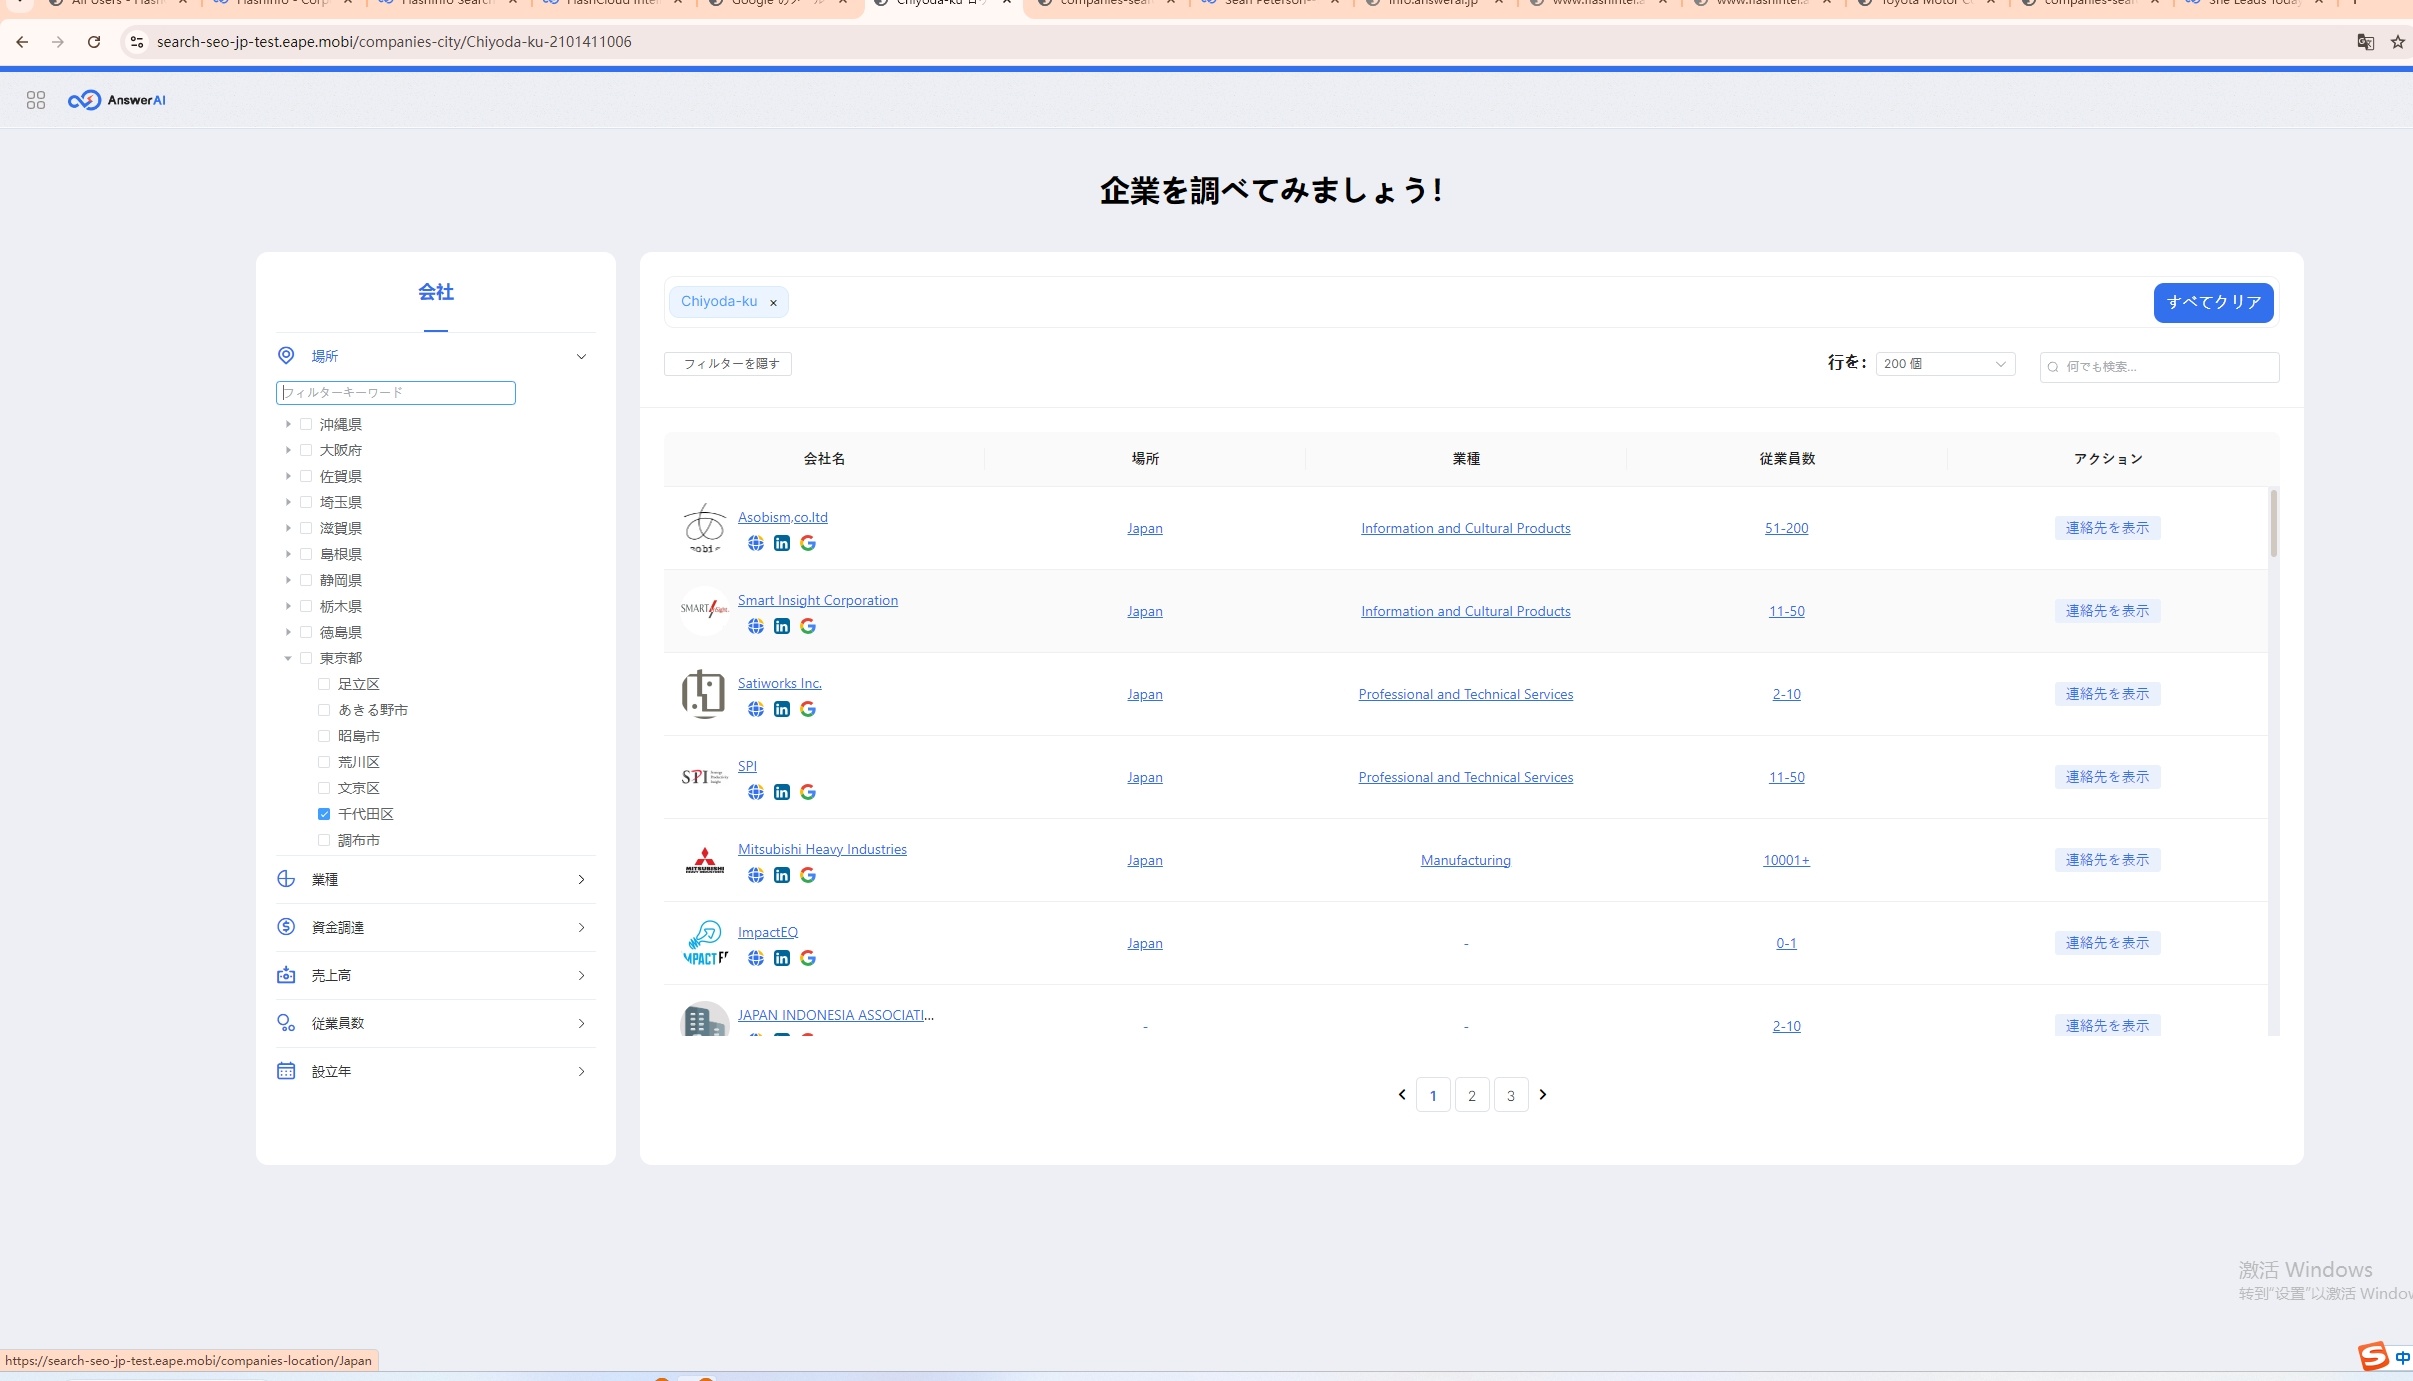Viewport: 2413px width, 1381px height.
Task: Open Google icon for SPI
Action: coord(808,792)
